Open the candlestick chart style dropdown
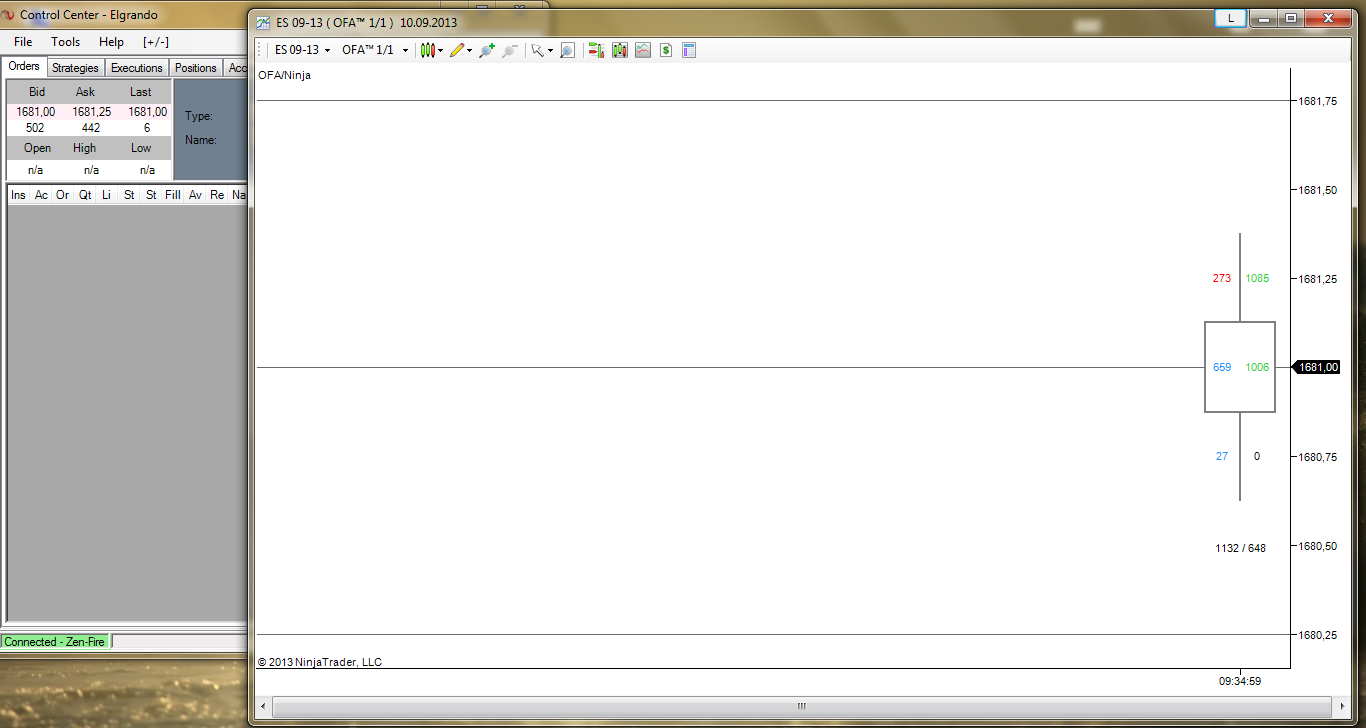1366x728 pixels. point(432,50)
